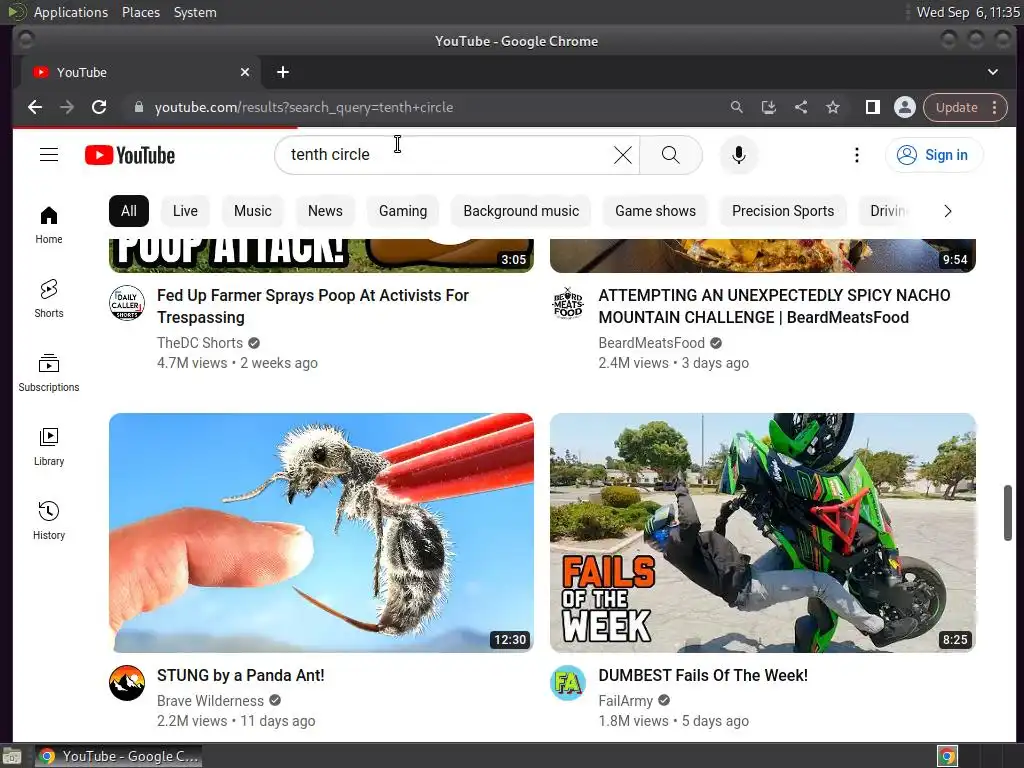Open the Applications menu in the top panel
The width and height of the screenshot is (1024, 768).
[71, 12]
